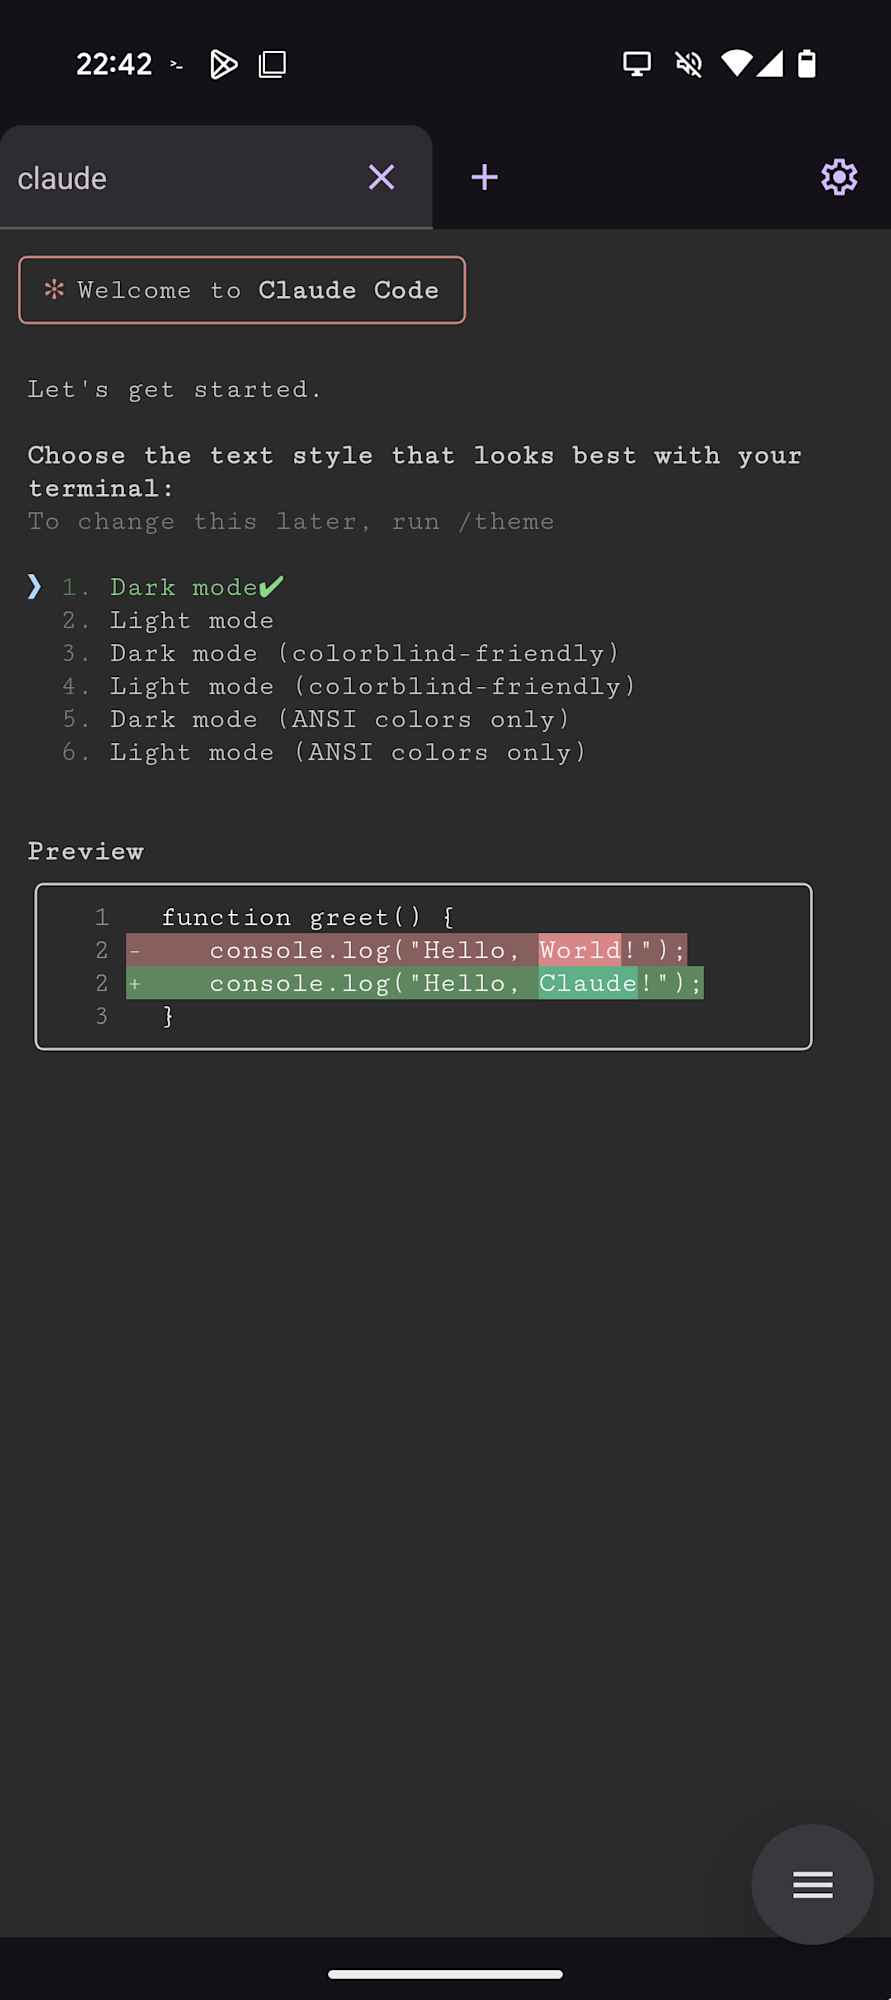
Task: Close the claude tab
Action: [381, 177]
